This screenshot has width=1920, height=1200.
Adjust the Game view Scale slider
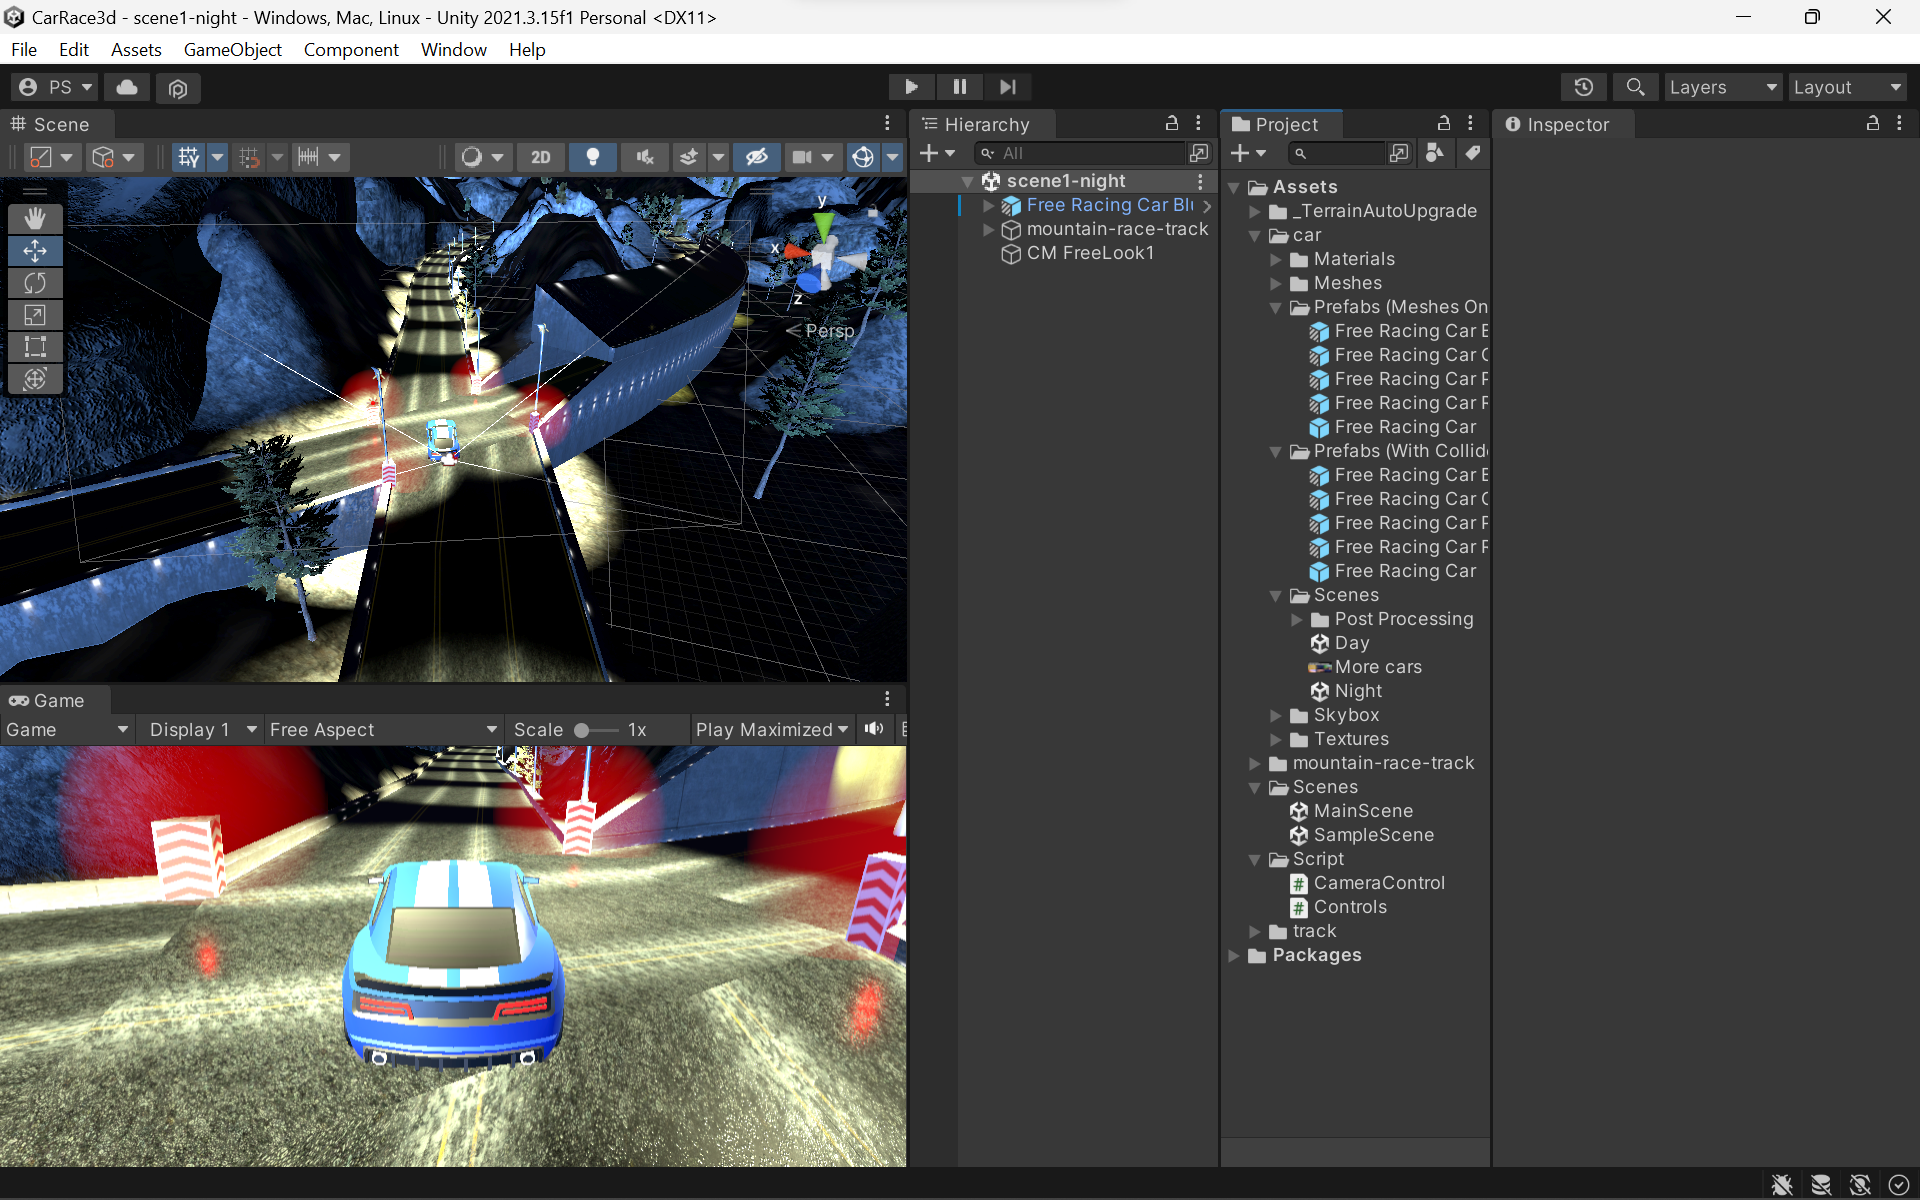tap(582, 730)
